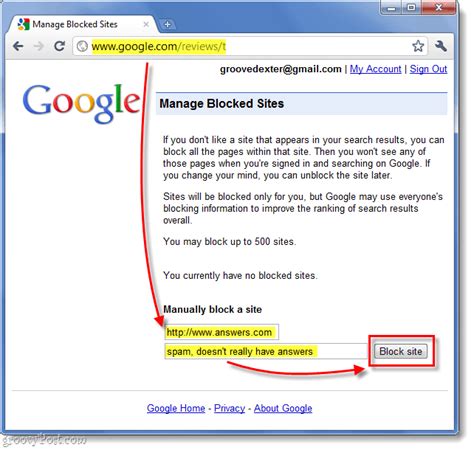The width and height of the screenshot is (474, 450).
Task: Click the Sign Out link
Action: pos(428,69)
